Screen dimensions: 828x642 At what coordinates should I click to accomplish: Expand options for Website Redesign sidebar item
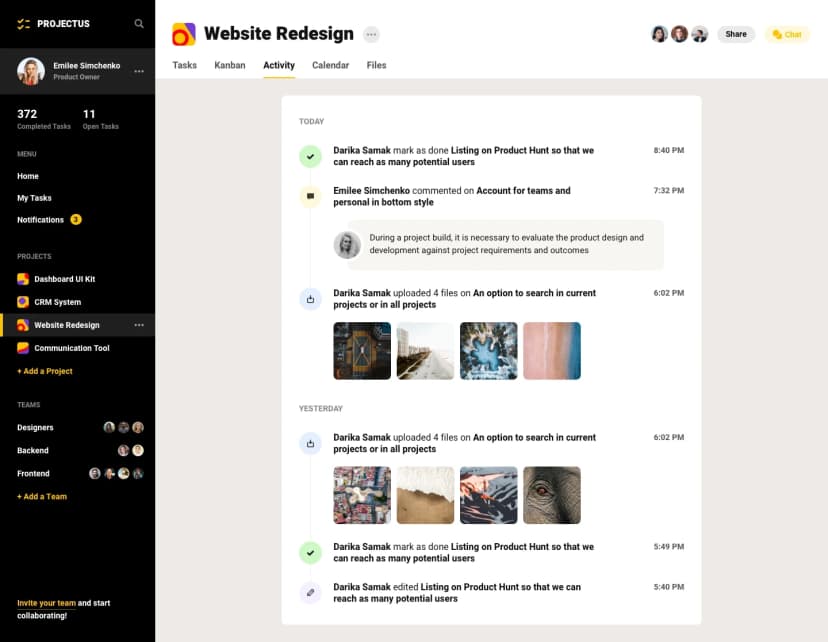click(139, 325)
